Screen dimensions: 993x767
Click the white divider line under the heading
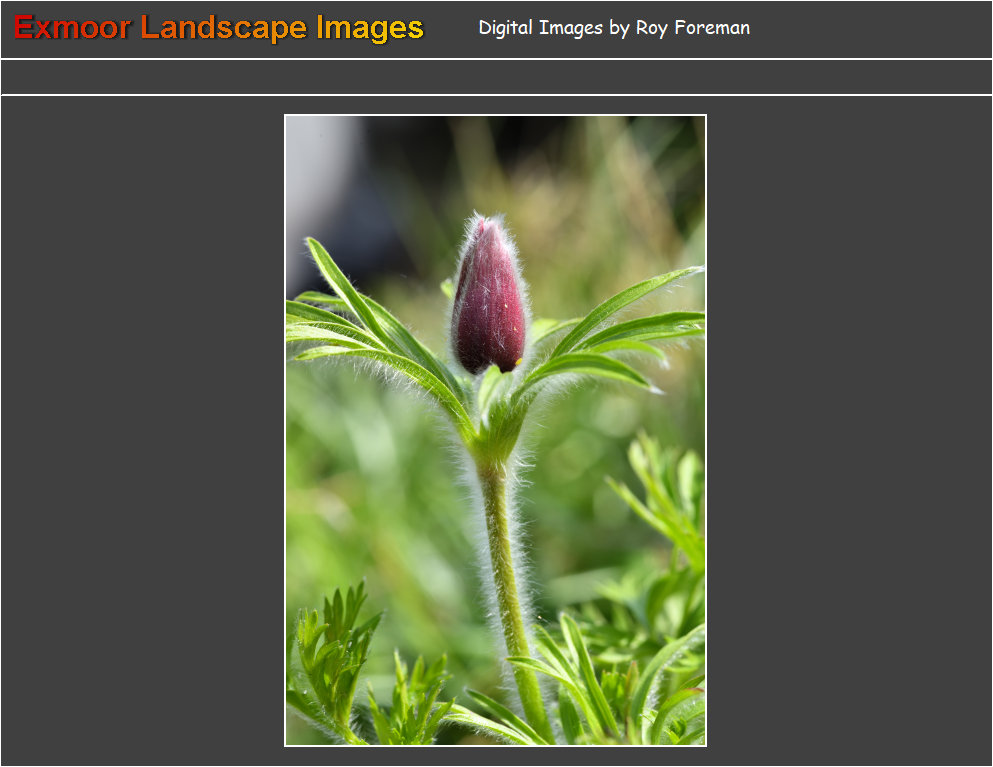(x=496, y=59)
